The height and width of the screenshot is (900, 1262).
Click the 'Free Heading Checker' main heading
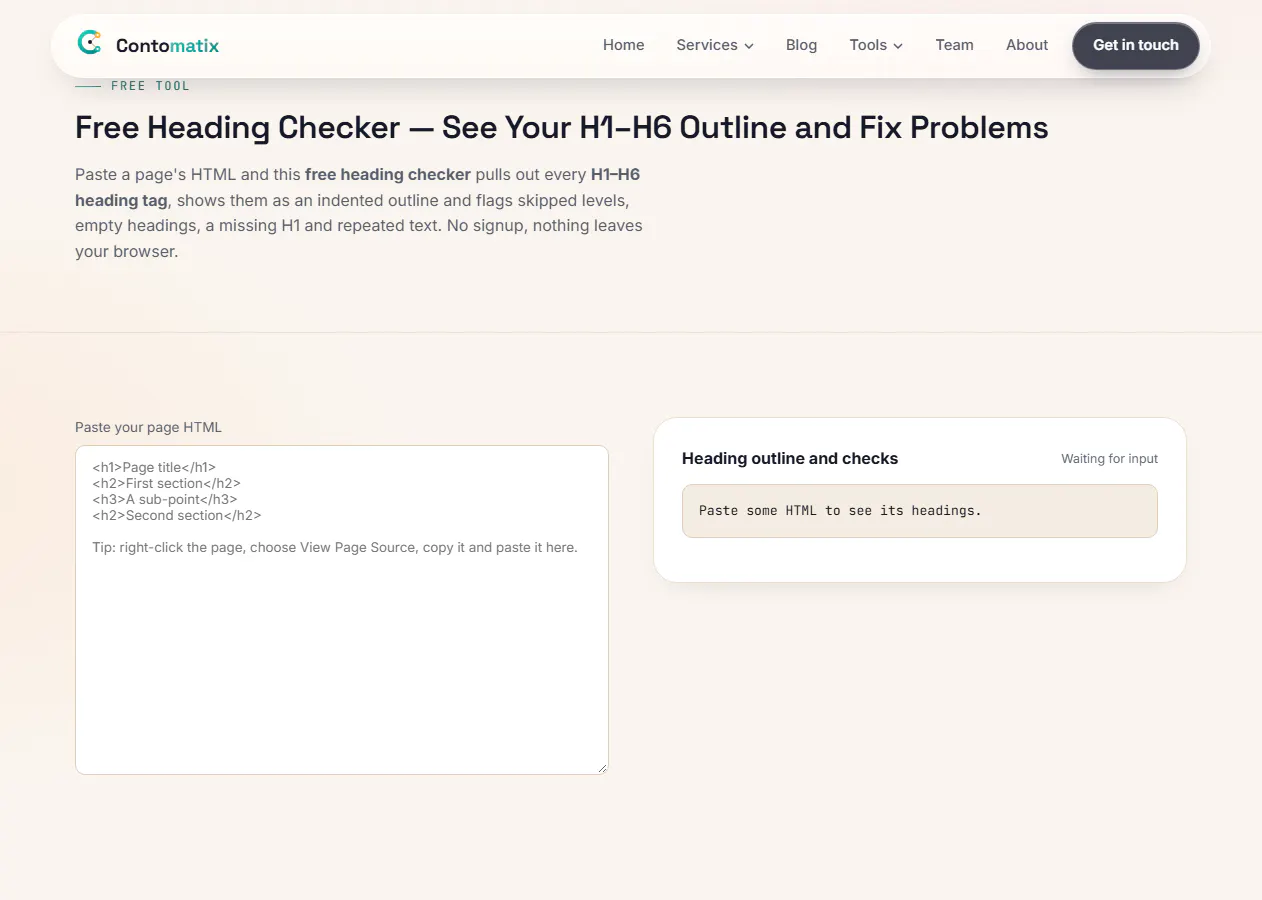pos(562,127)
